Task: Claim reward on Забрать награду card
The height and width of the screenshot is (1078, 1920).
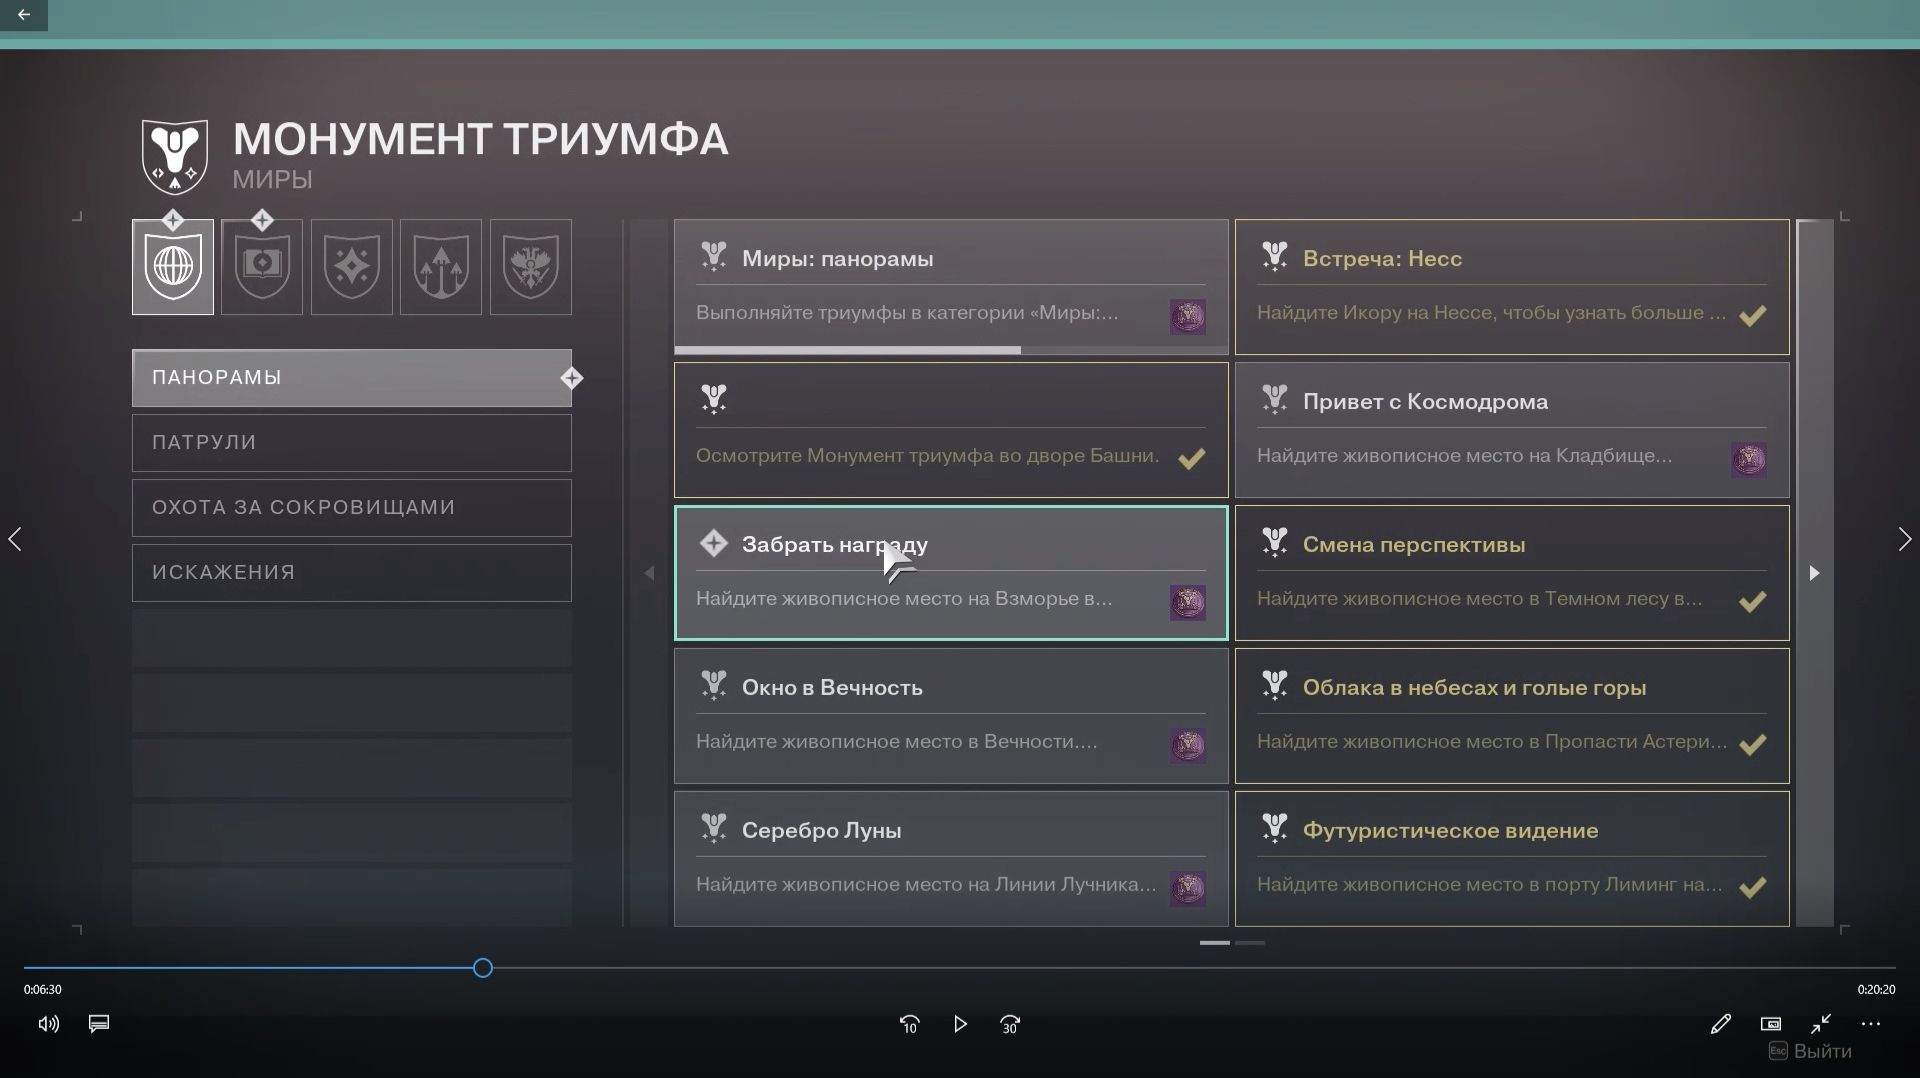Action: [951, 573]
